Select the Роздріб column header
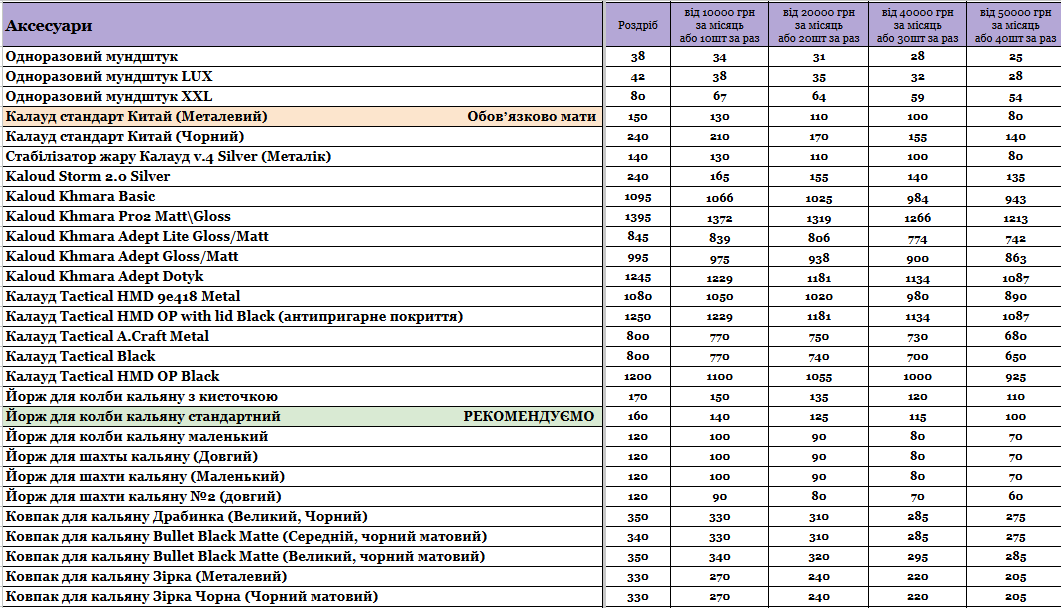 (638, 25)
